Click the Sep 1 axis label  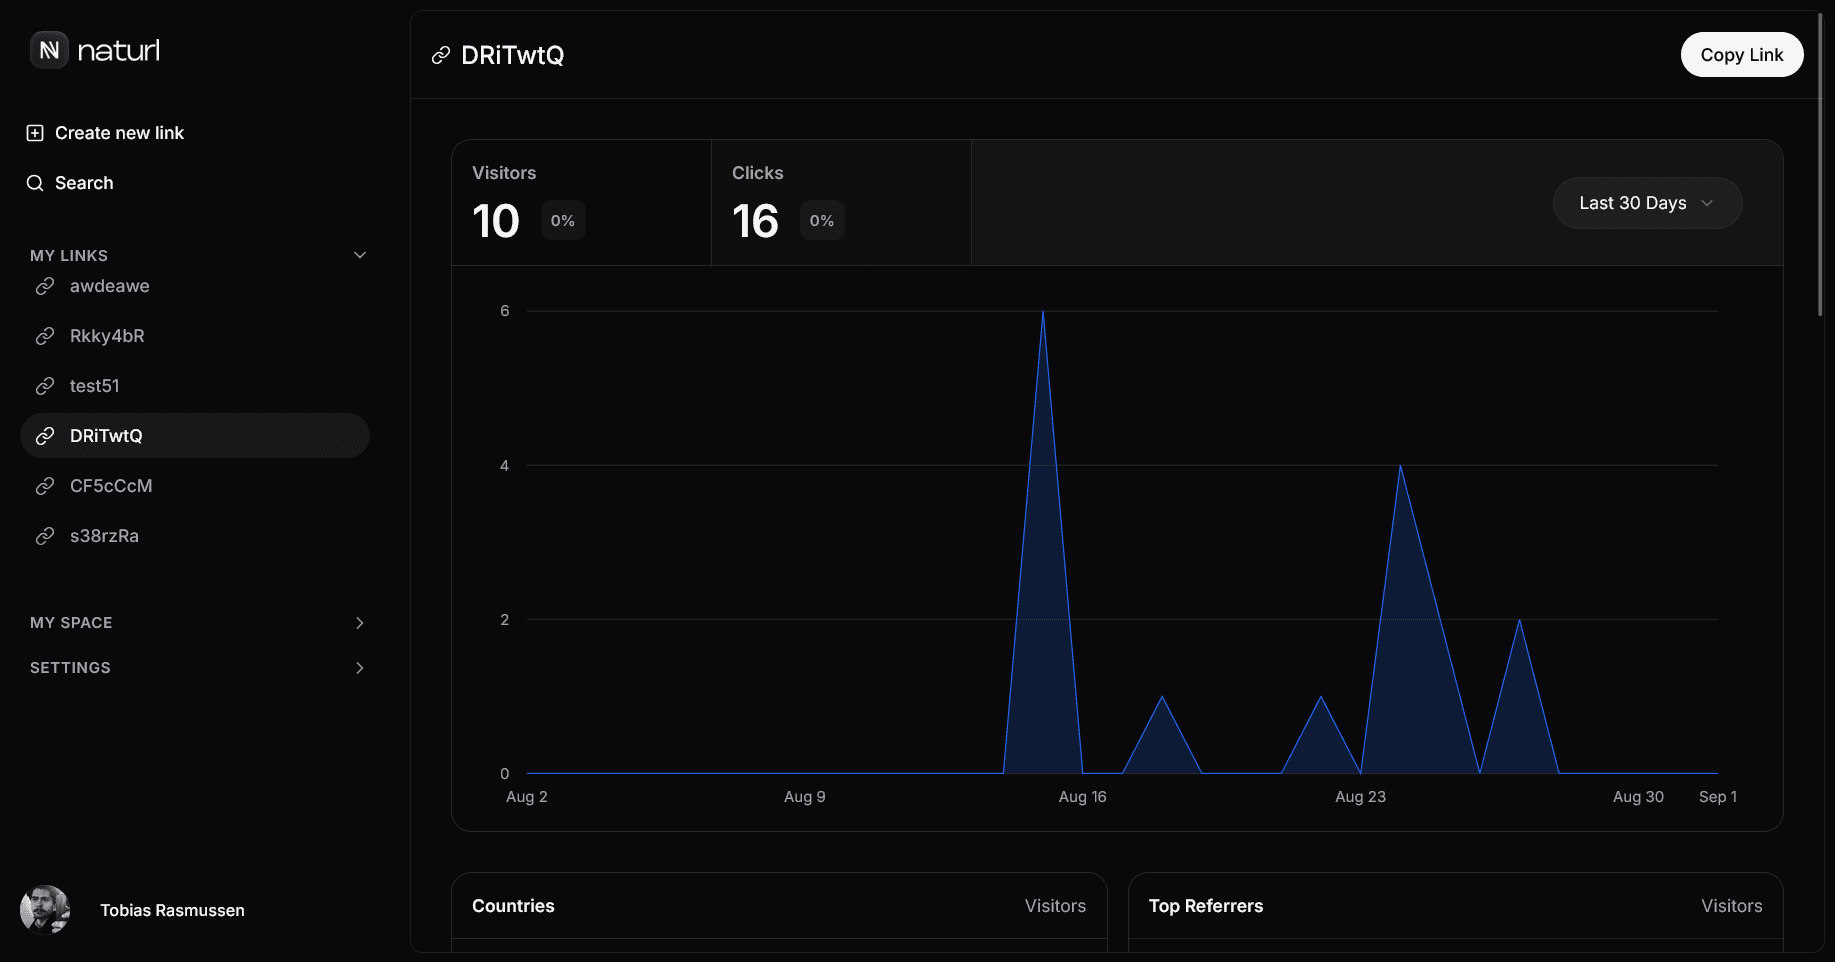pos(1718,797)
